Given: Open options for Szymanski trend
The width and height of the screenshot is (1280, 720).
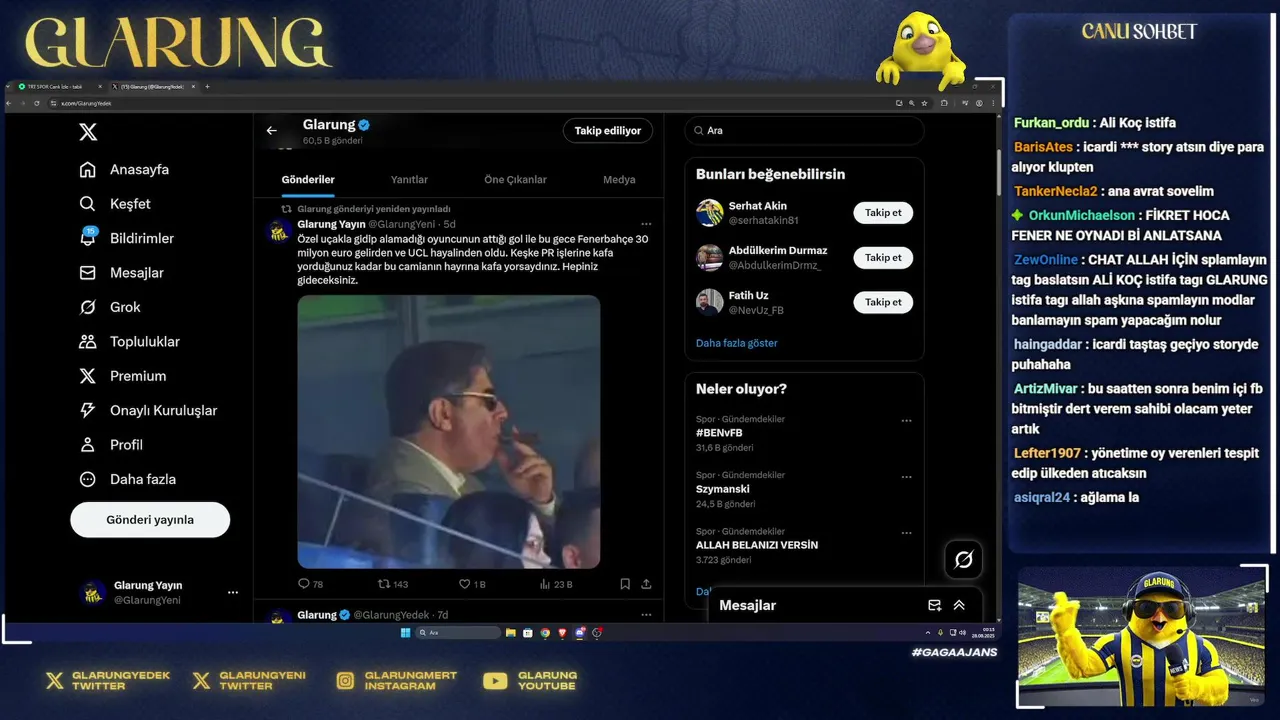Looking at the screenshot, I should (906, 477).
